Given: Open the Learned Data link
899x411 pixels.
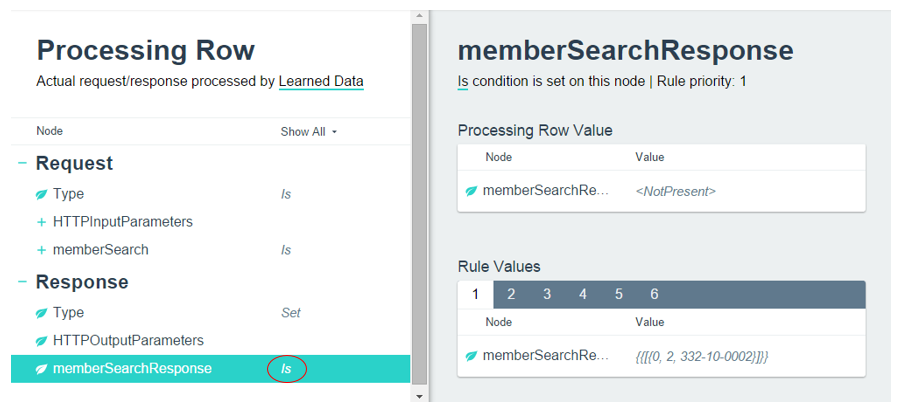Looking at the screenshot, I should [321, 81].
